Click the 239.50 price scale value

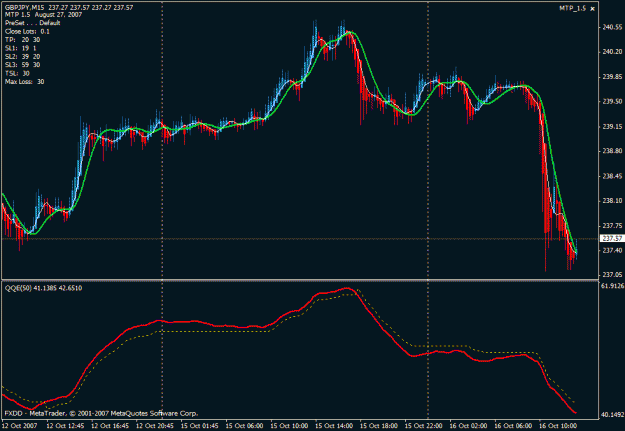[x=613, y=101]
